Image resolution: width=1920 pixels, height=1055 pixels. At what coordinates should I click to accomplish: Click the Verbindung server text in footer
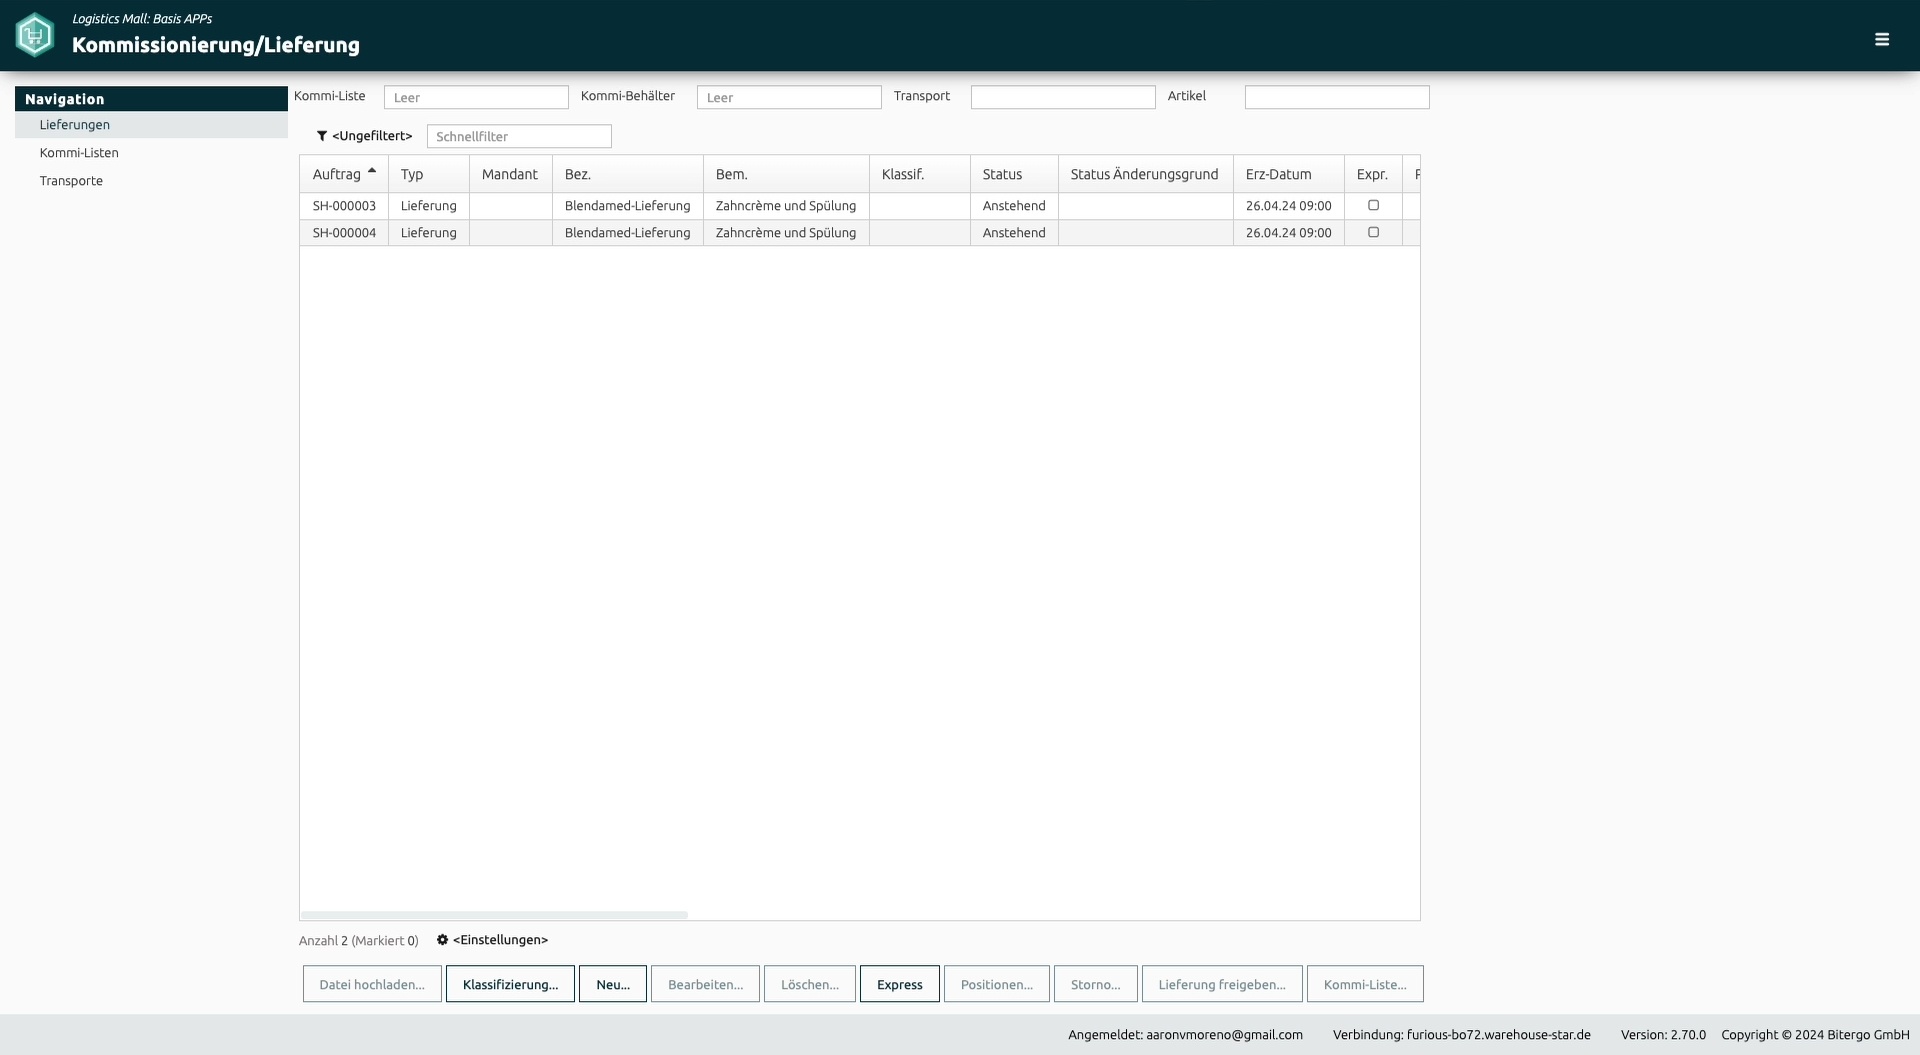point(1462,1035)
